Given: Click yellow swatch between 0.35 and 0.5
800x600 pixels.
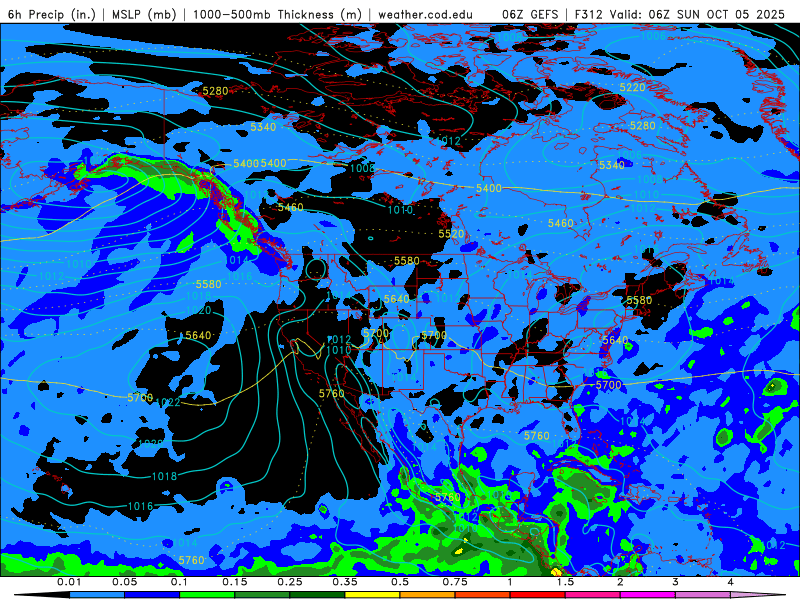Looking at the screenshot, I should pos(372,595).
